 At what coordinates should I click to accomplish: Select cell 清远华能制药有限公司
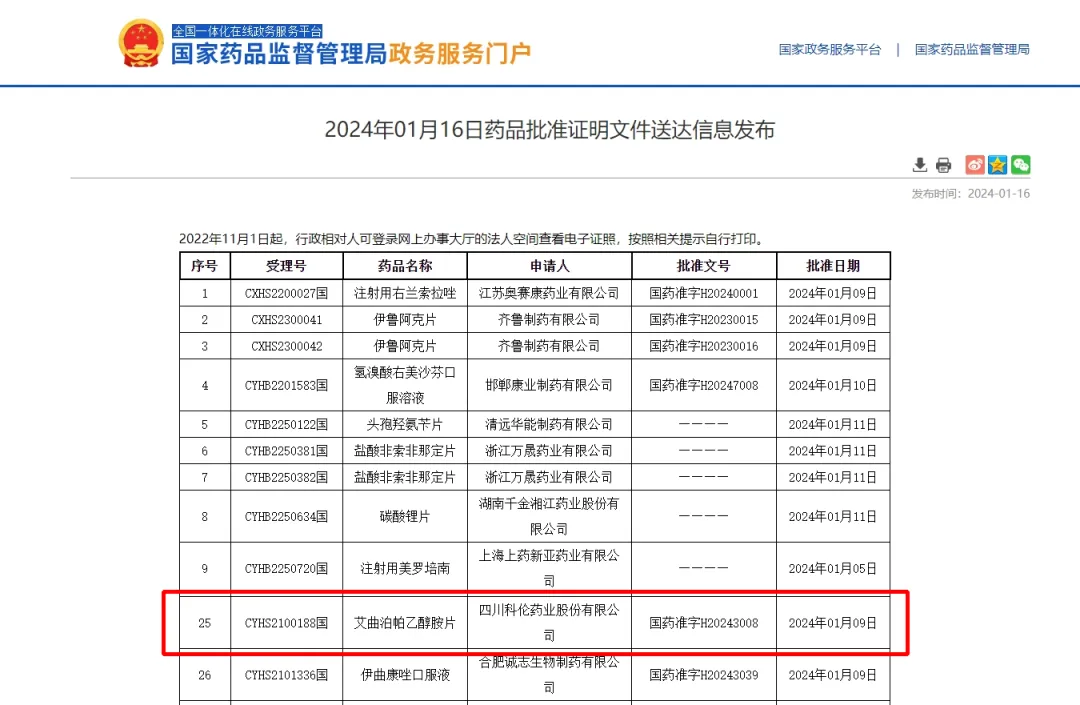tap(549, 425)
